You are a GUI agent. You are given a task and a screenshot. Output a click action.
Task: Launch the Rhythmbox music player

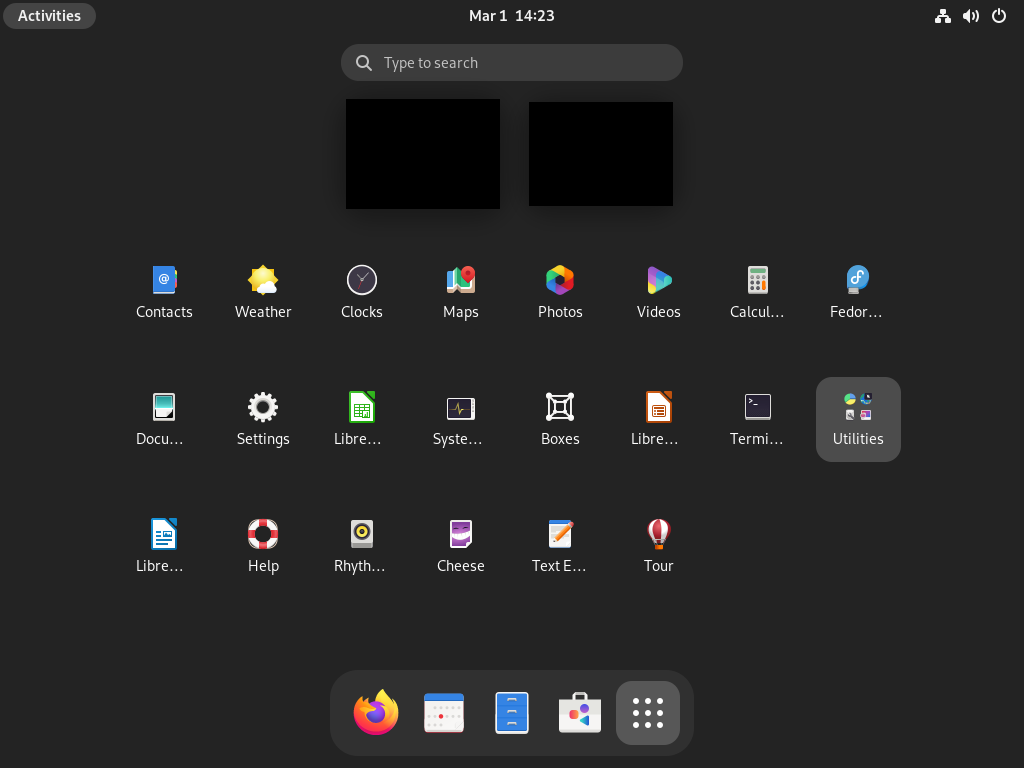pyautogui.click(x=362, y=546)
